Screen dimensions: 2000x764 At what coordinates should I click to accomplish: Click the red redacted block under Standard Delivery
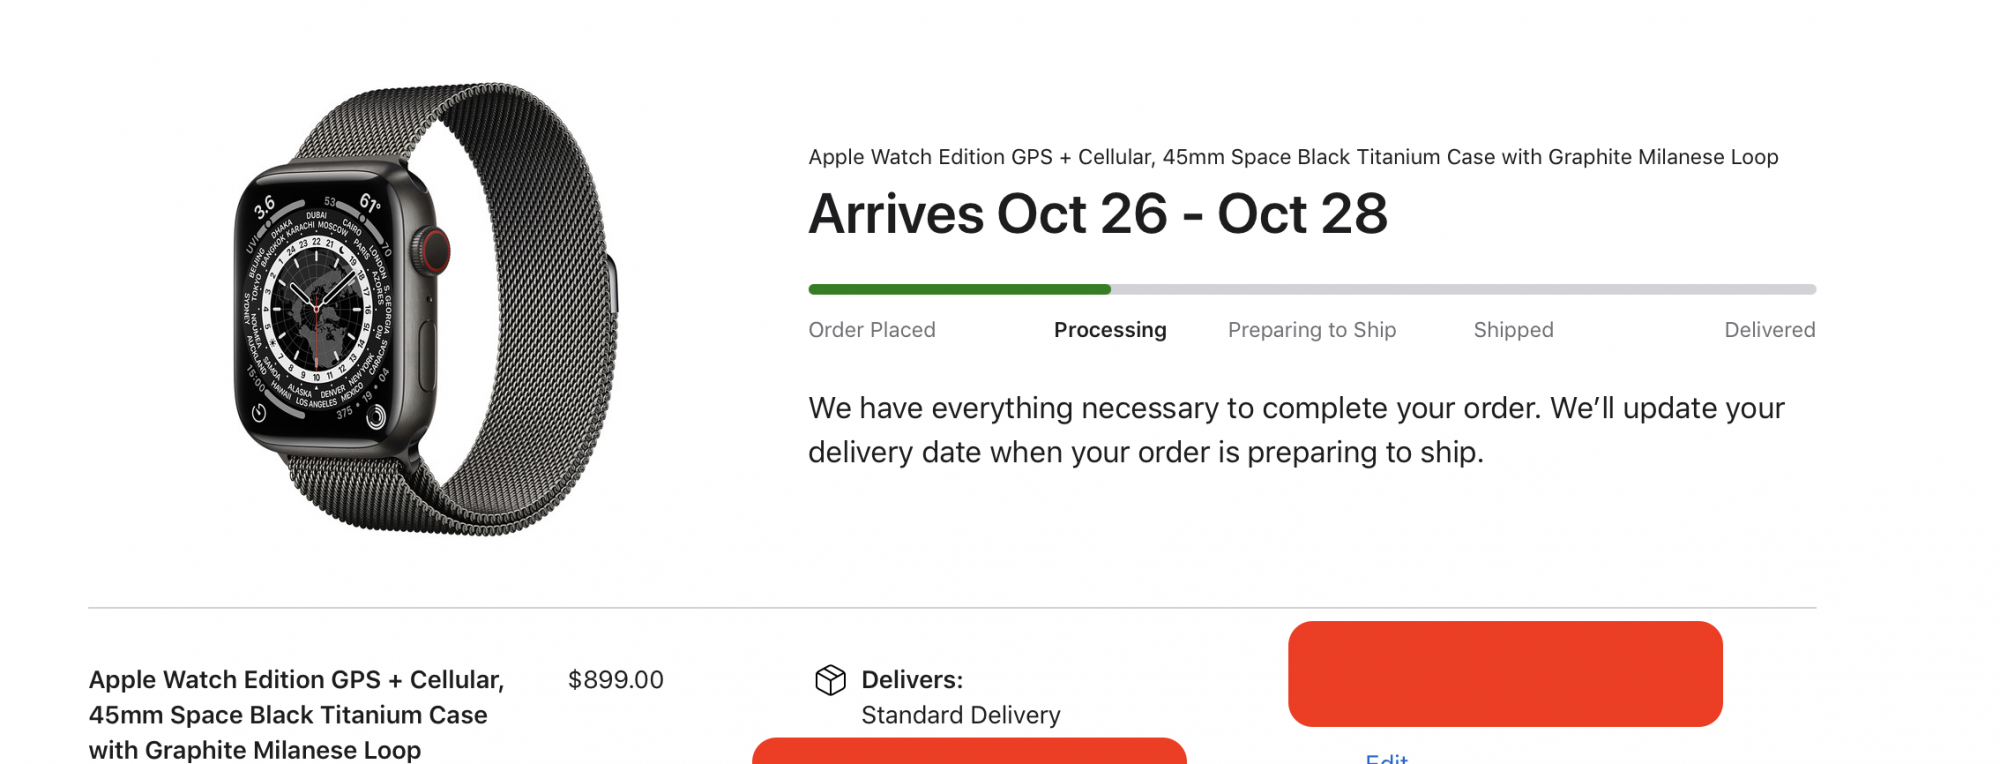[969, 752]
